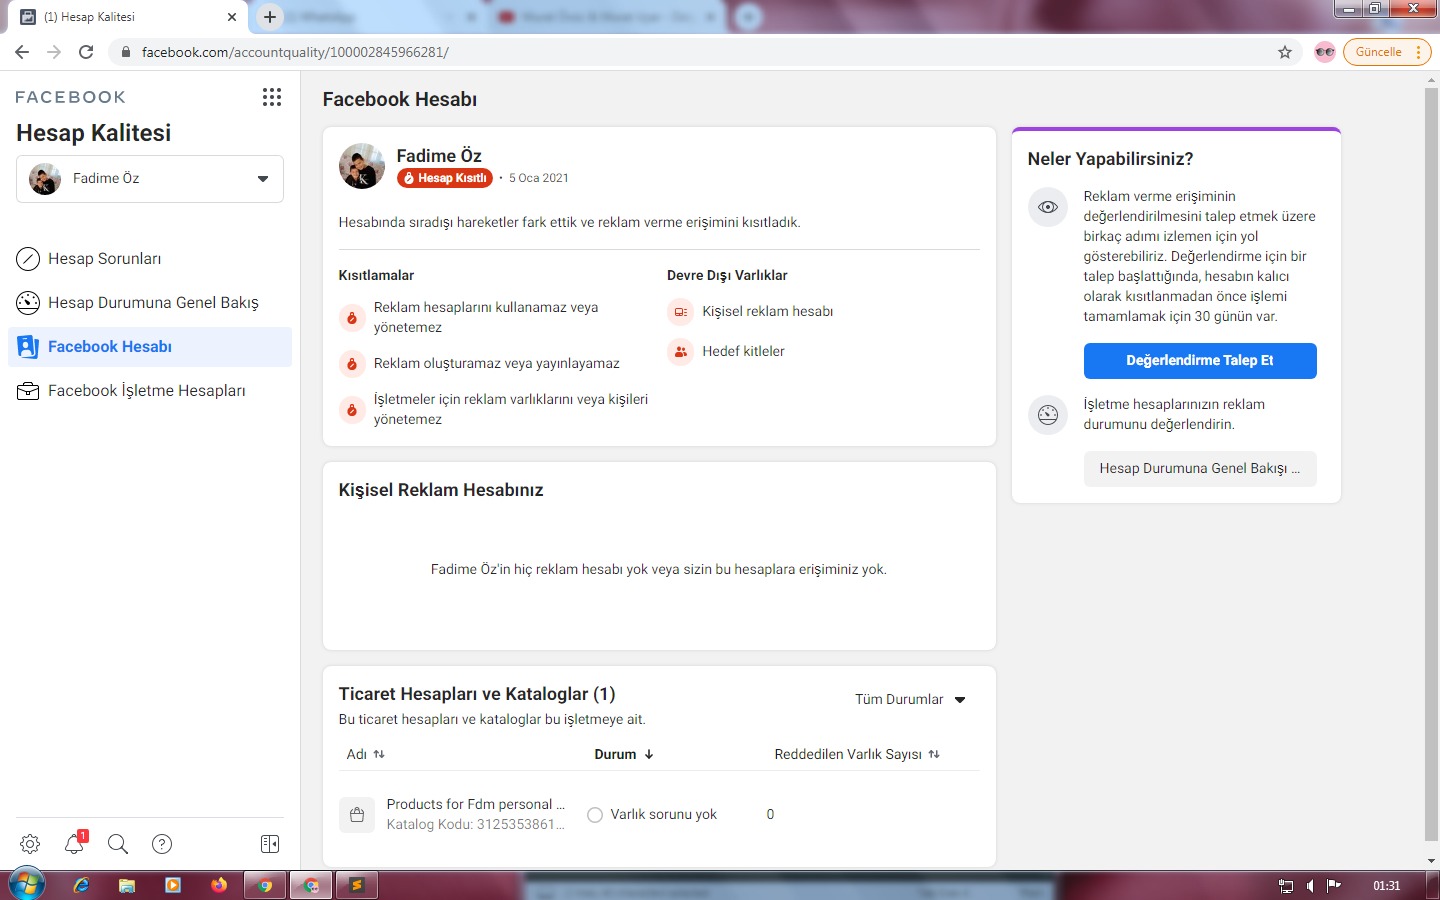Click the network icon in system tray
This screenshot has height=900, width=1440.
(x=1286, y=886)
